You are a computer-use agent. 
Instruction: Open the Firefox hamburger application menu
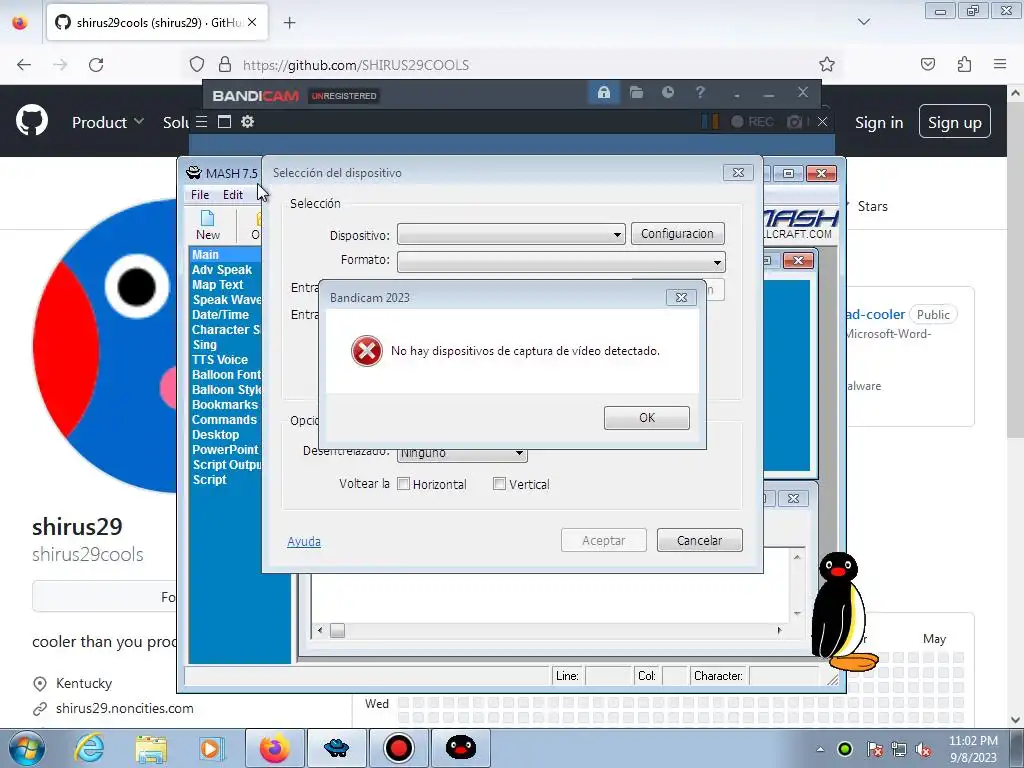(x=1000, y=64)
